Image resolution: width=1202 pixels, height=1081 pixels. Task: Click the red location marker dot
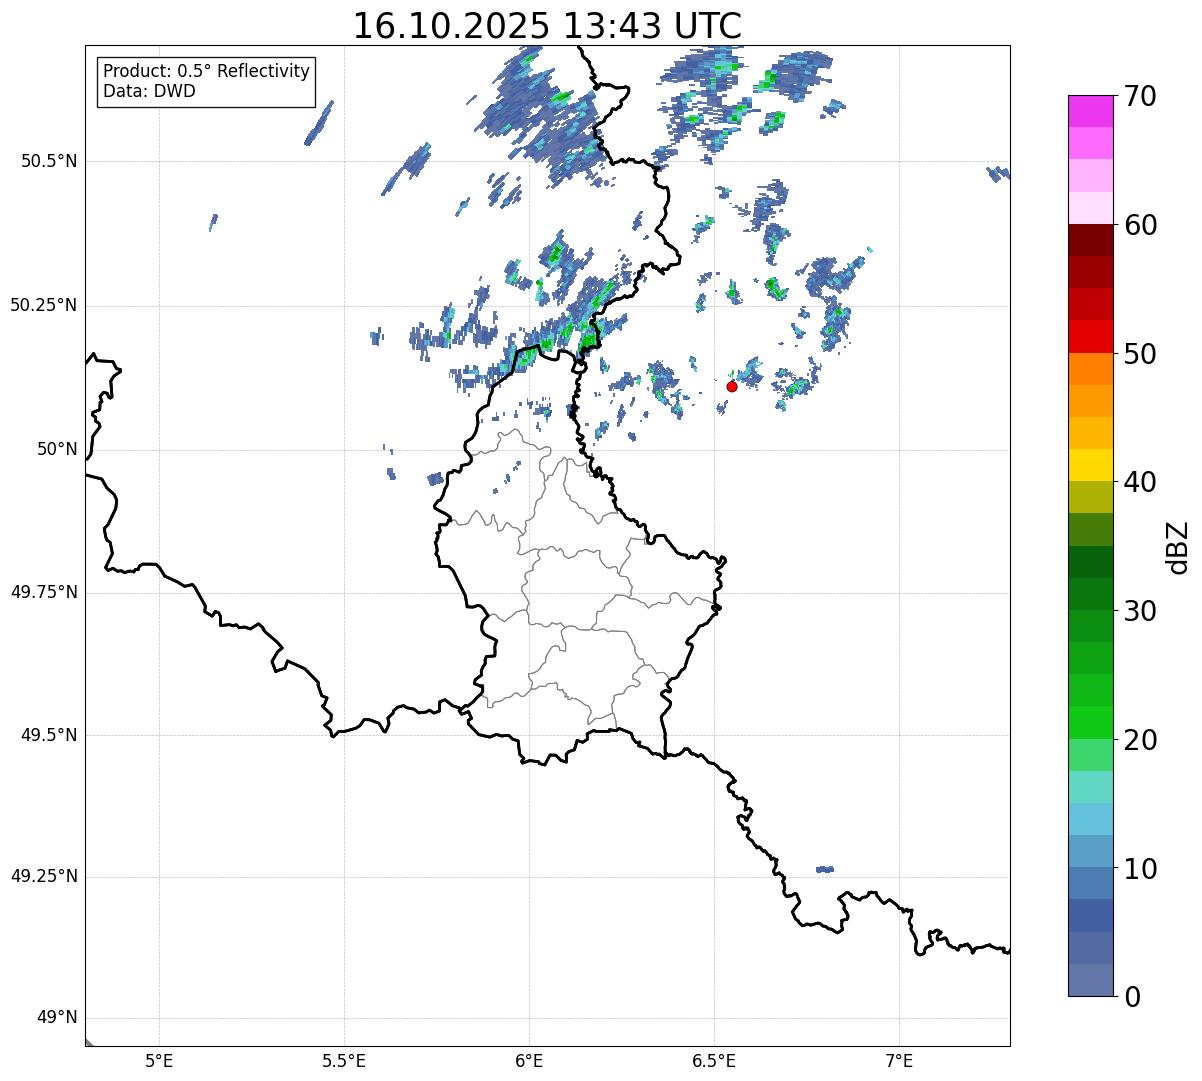[732, 386]
